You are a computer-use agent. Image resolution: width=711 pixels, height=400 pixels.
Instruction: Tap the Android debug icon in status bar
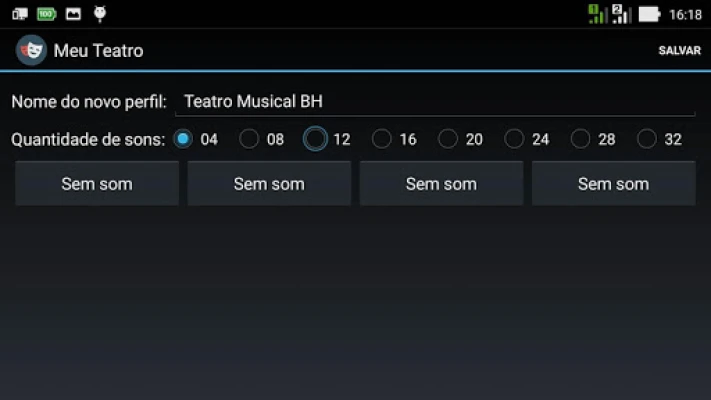[x=99, y=14]
